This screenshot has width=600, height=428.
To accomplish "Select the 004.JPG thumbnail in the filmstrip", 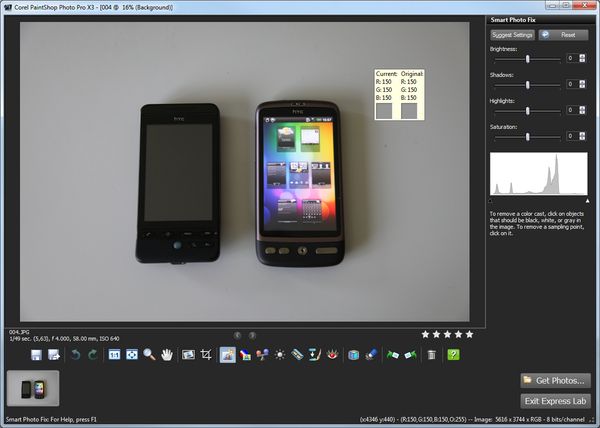I will [x=33, y=389].
